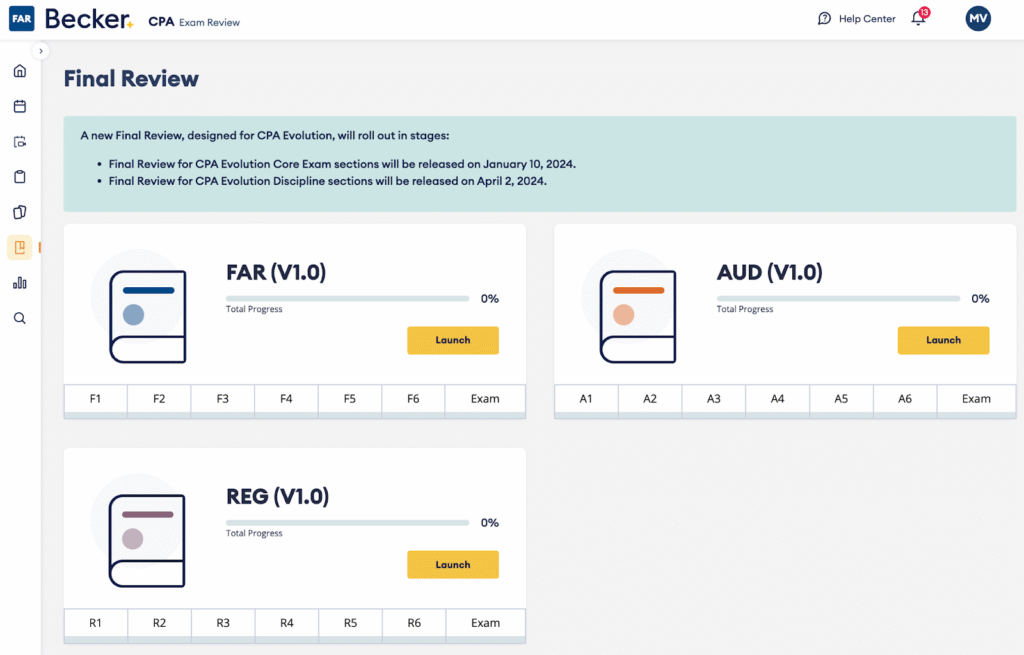Select the F3 tab under FAR
Viewport: 1024px width, 655px height.
tap(223, 399)
